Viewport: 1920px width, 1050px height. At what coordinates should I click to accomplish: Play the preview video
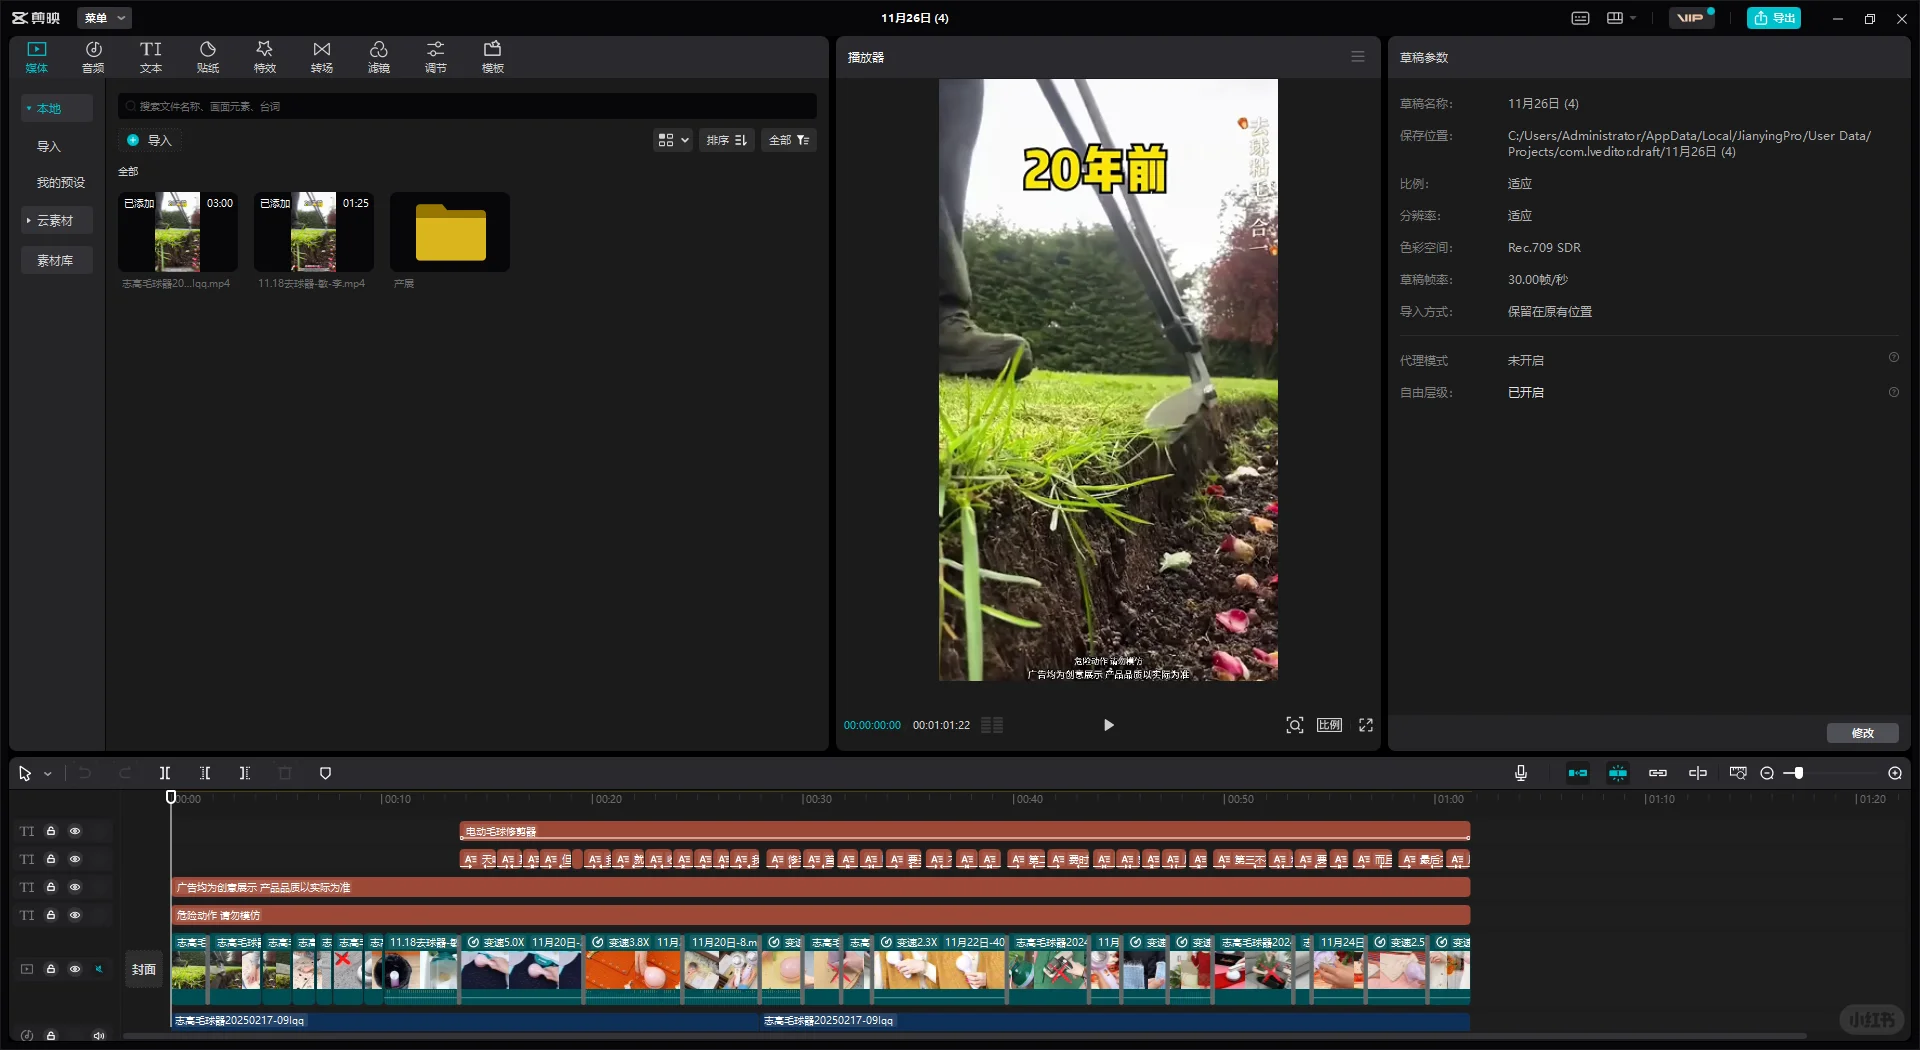tap(1108, 725)
